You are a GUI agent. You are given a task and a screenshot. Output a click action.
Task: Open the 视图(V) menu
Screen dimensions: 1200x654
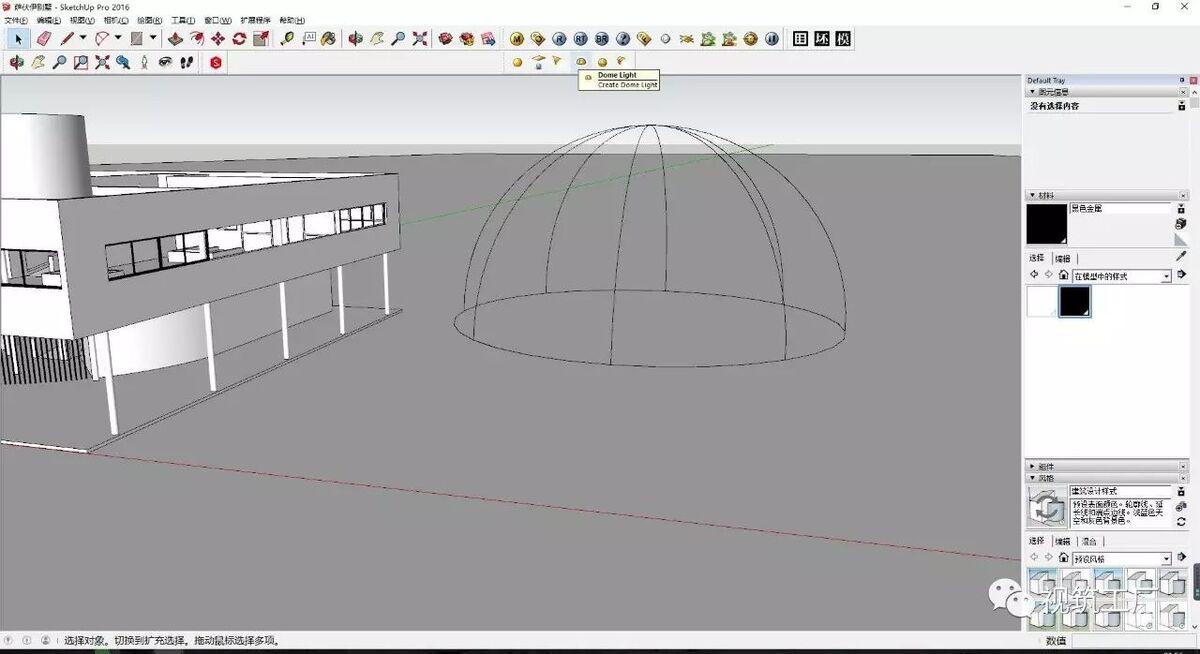[x=82, y=20]
